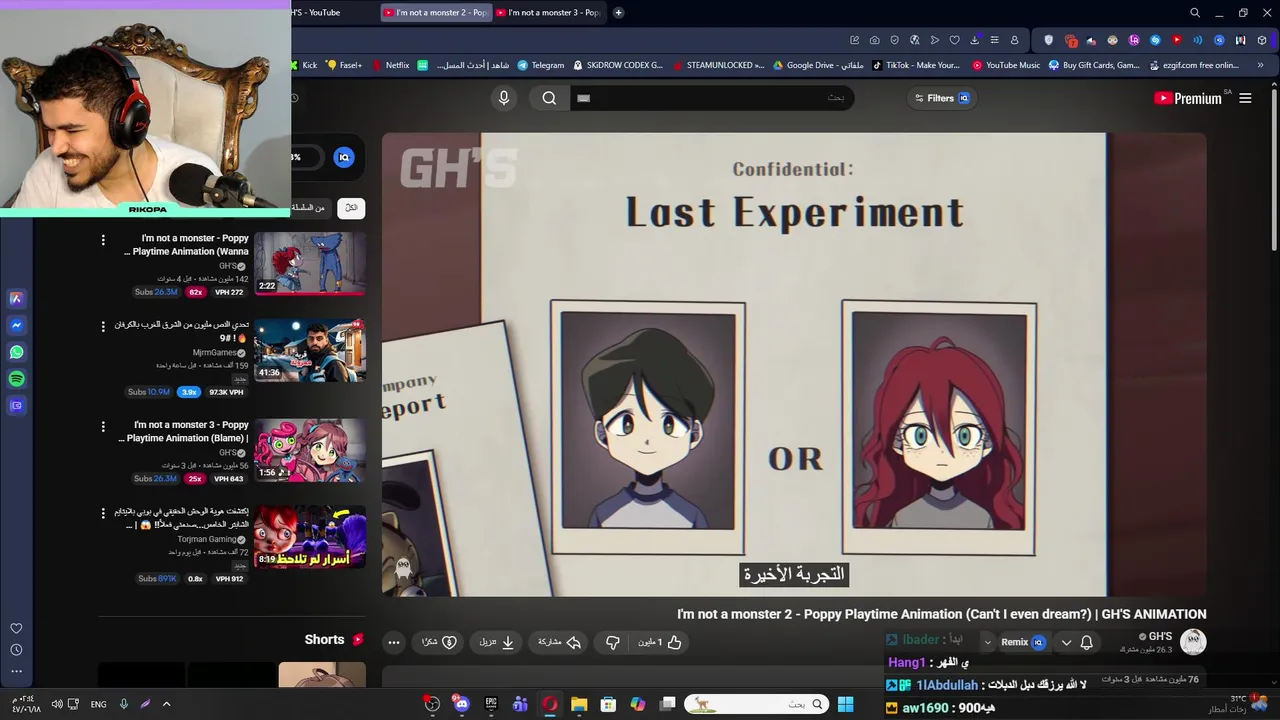1280x720 pixels.
Task: Open the YouTube Music bookmark
Action: pyautogui.click(x=1006, y=65)
